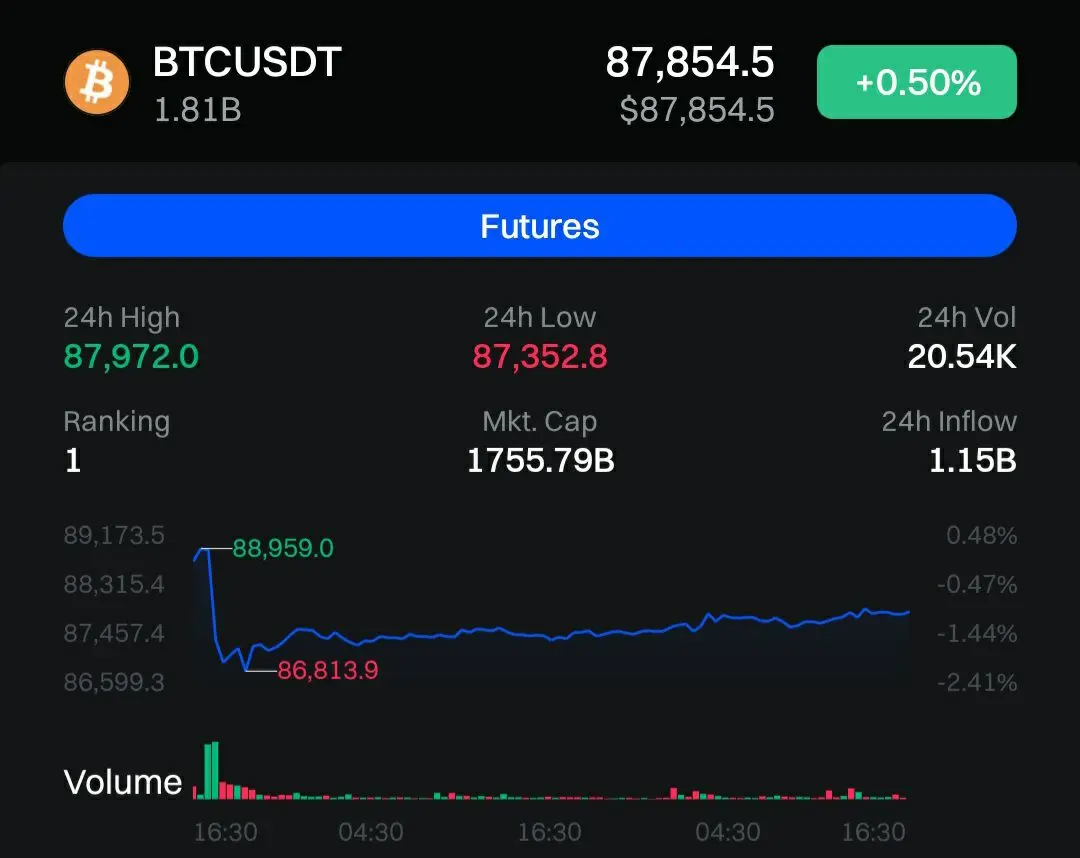Select the BTCUSDT pair title
This screenshot has width=1080, height=858.
tap(247, 63)
